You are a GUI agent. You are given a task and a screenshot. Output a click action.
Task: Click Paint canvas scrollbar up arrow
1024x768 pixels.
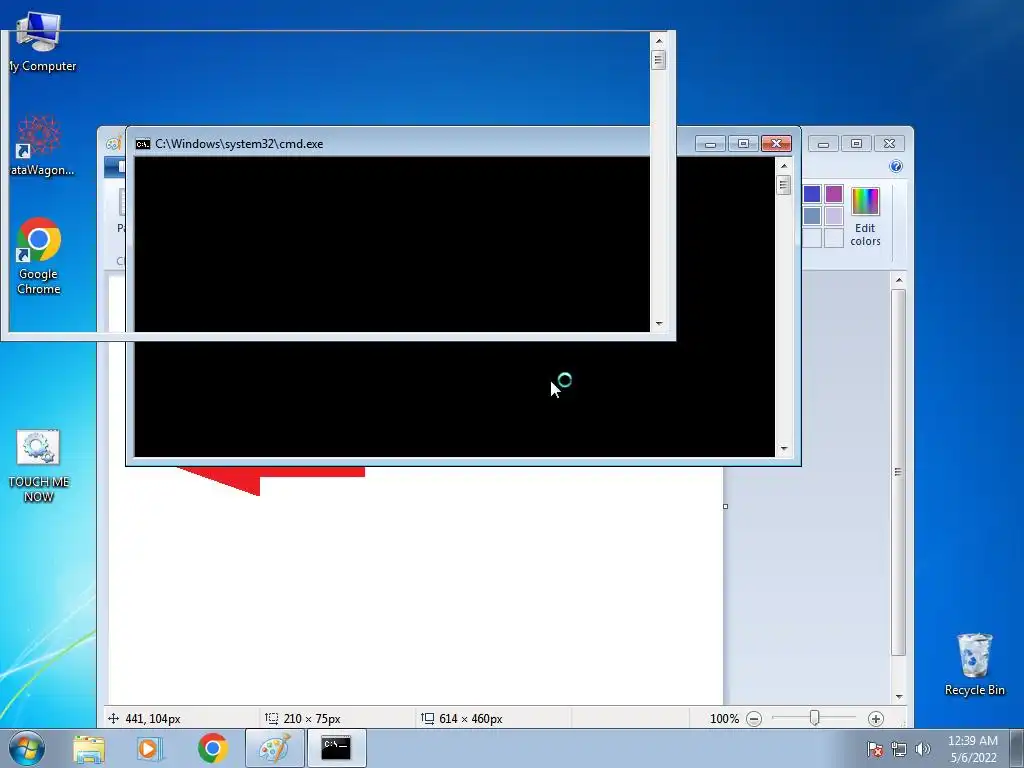(x=899, y=280)
